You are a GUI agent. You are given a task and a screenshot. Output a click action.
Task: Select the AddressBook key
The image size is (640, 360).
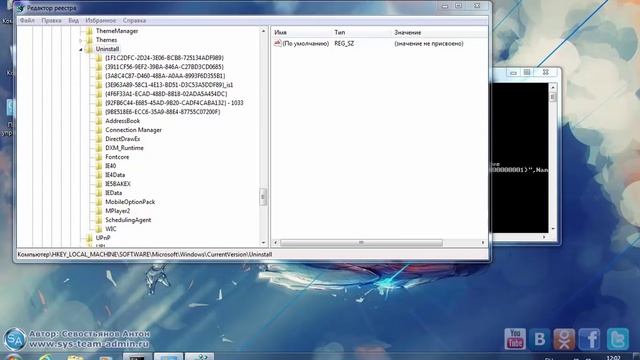tap(122, 121)
